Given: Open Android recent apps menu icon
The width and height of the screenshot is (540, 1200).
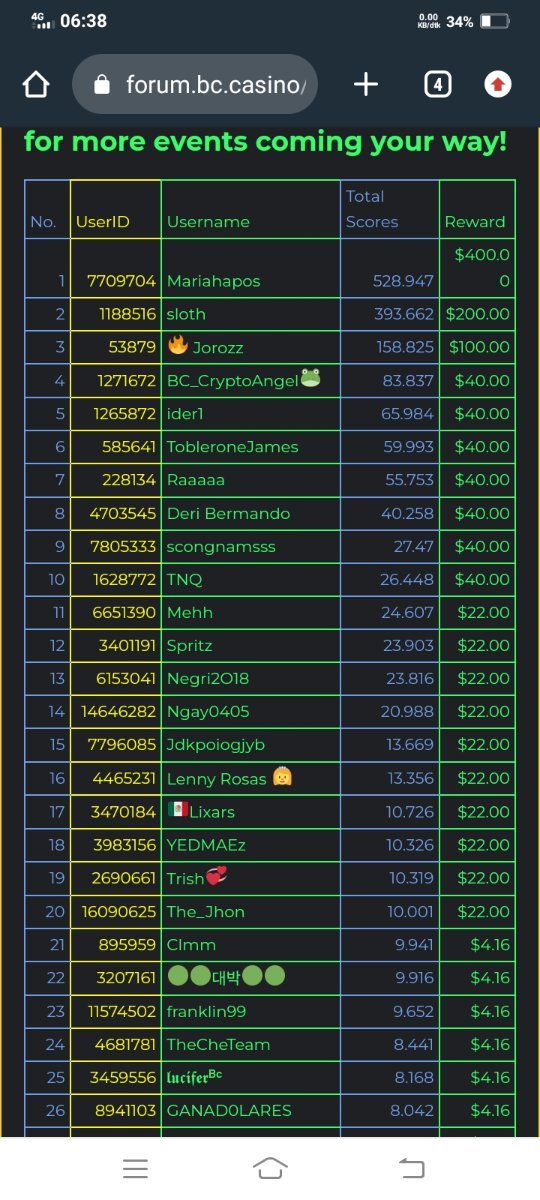Looking at the screenshot, I should tap(135, 1168).
